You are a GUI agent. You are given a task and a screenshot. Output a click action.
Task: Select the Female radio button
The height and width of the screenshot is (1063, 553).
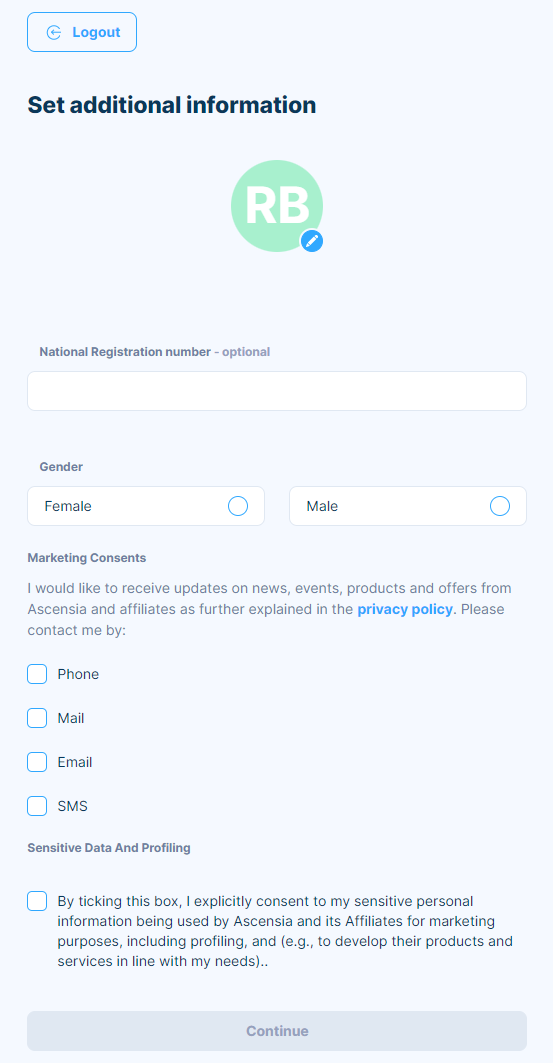238,506
